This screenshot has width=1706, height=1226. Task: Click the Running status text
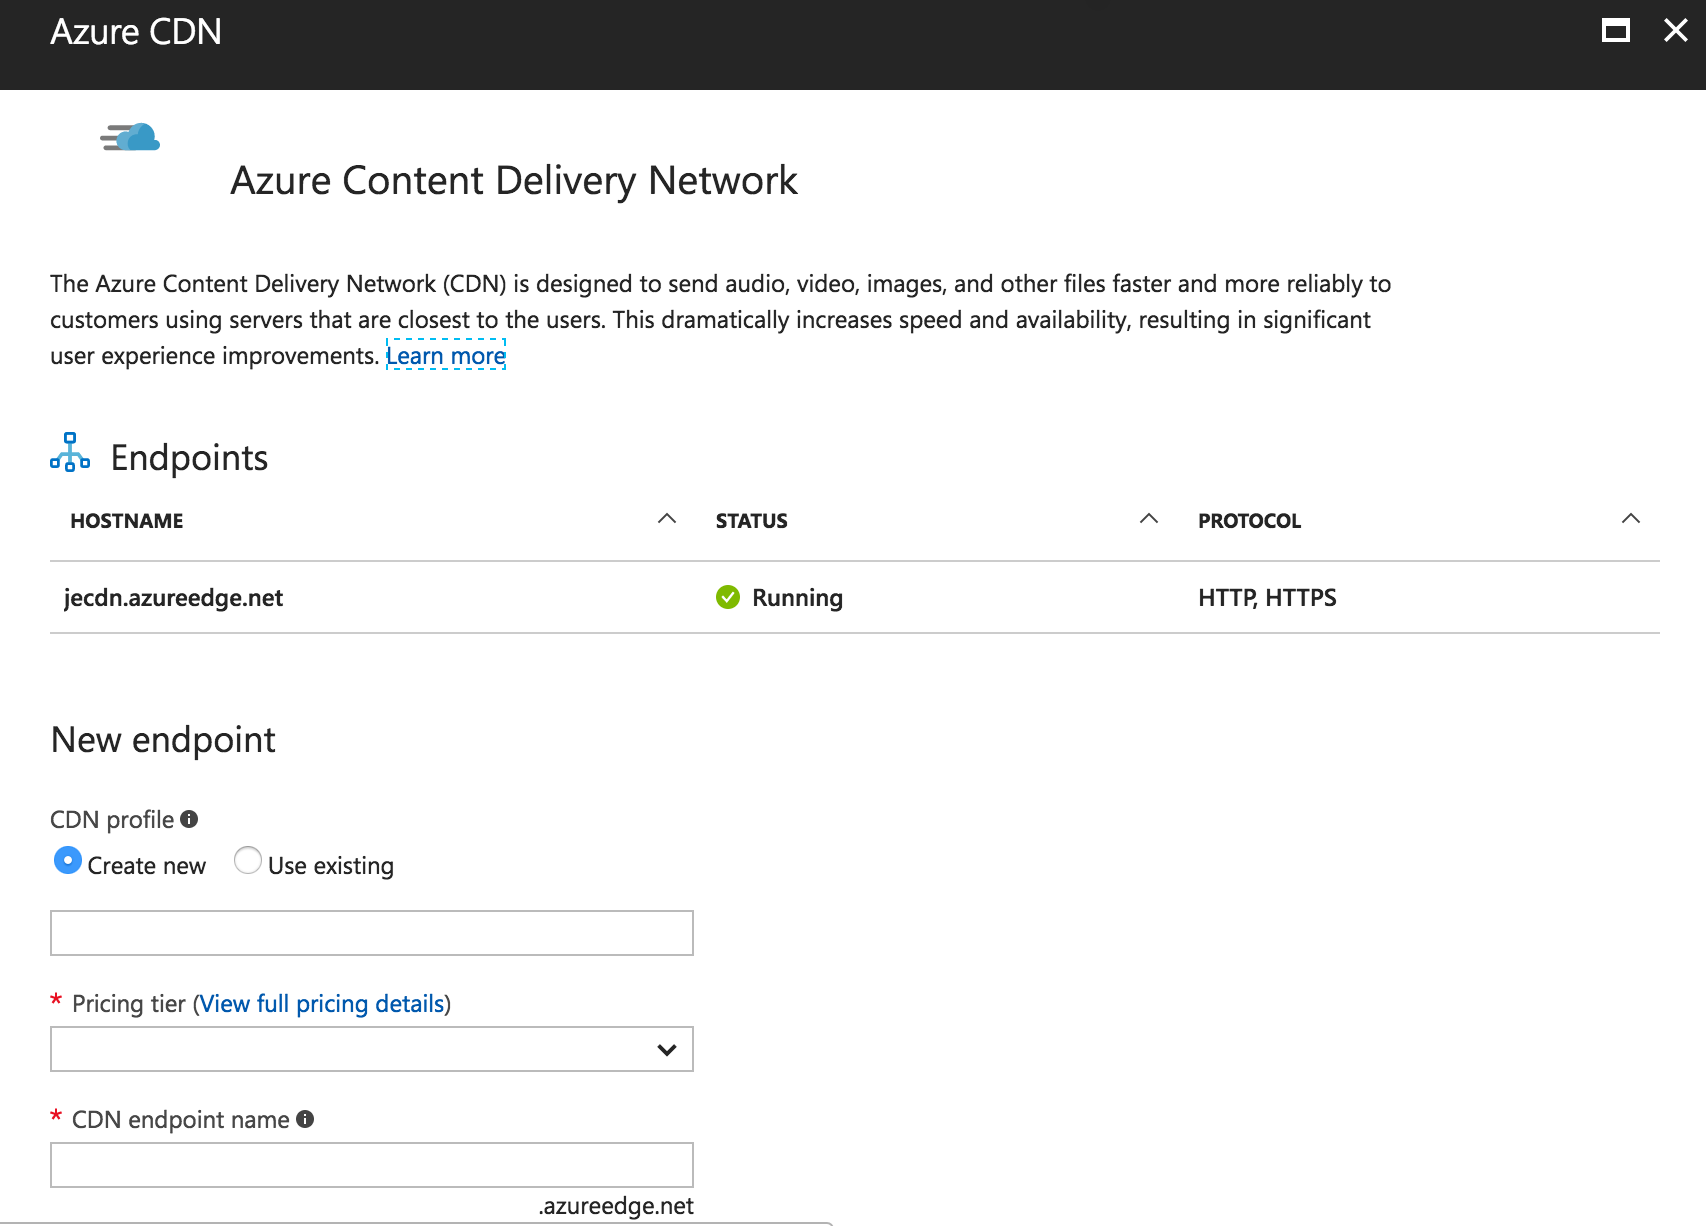coord(798,597)
